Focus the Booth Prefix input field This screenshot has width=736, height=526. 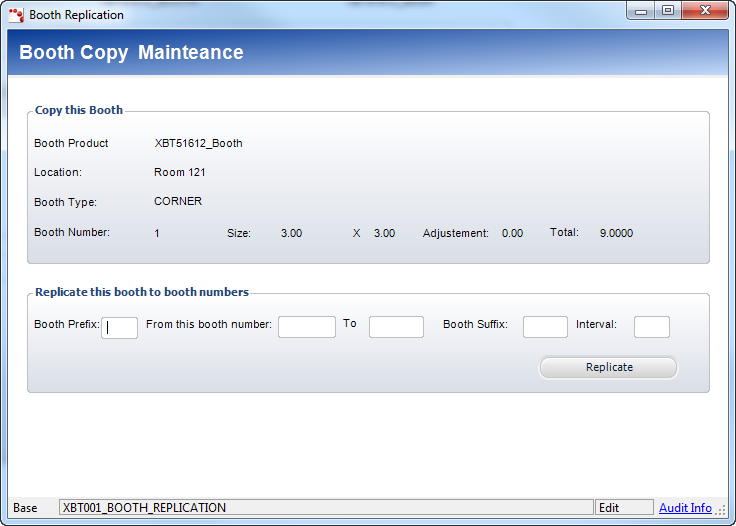tap(120, 327)
